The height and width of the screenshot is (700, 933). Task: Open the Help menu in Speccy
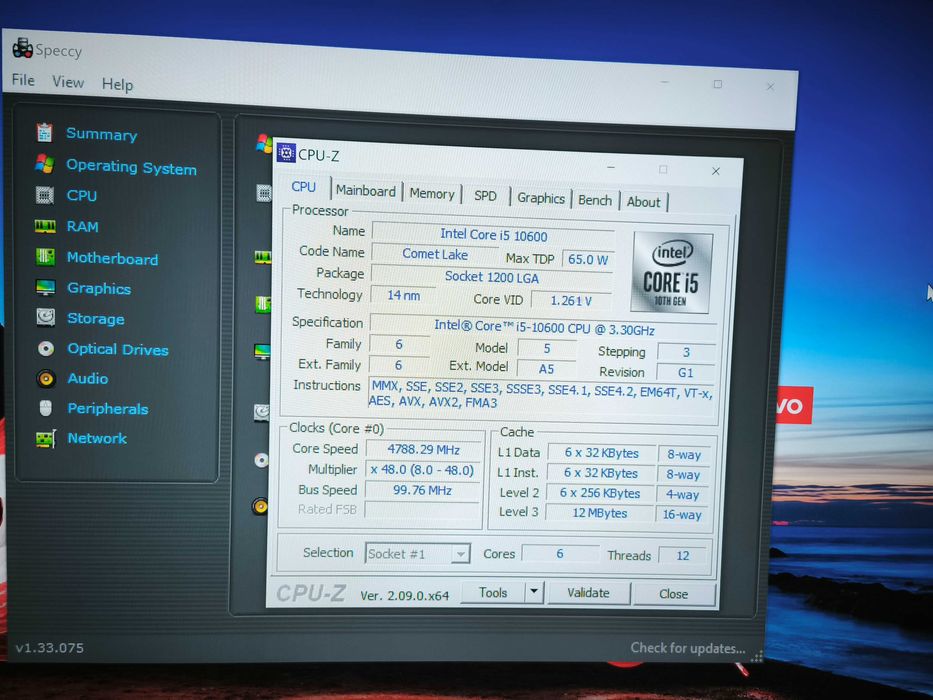117,85
